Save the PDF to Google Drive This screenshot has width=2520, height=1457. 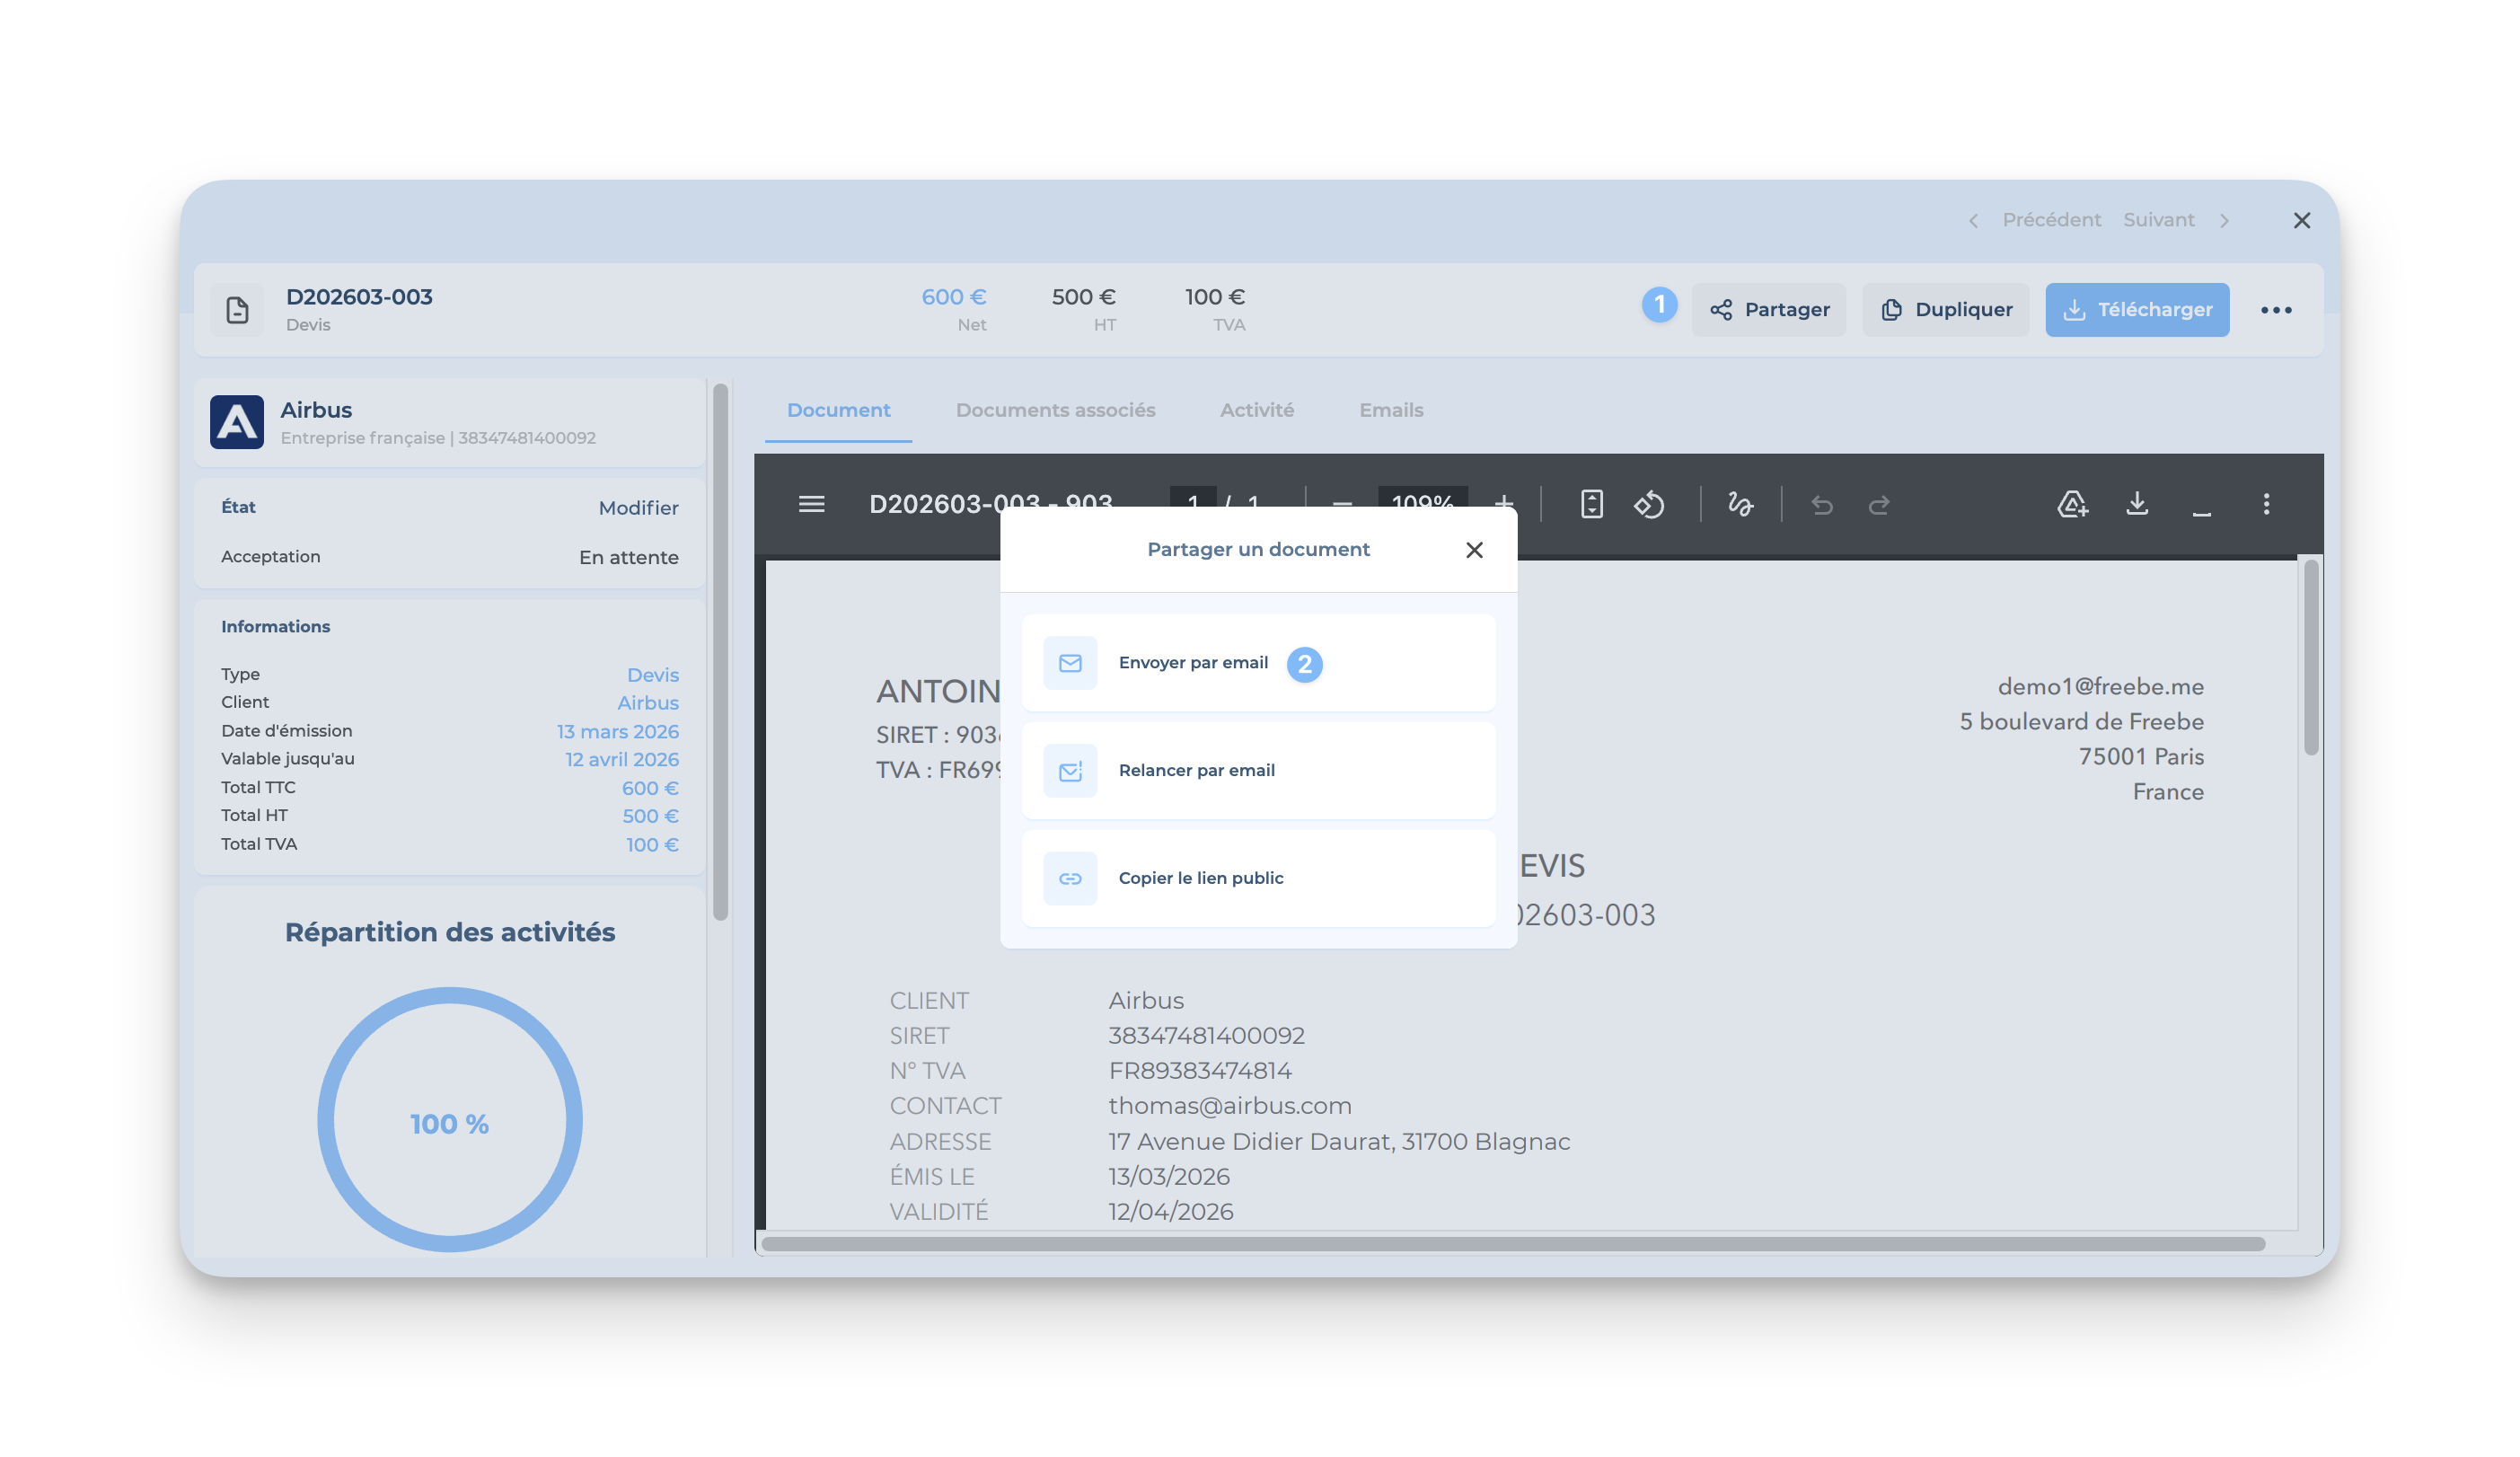tap(2072, 503)
